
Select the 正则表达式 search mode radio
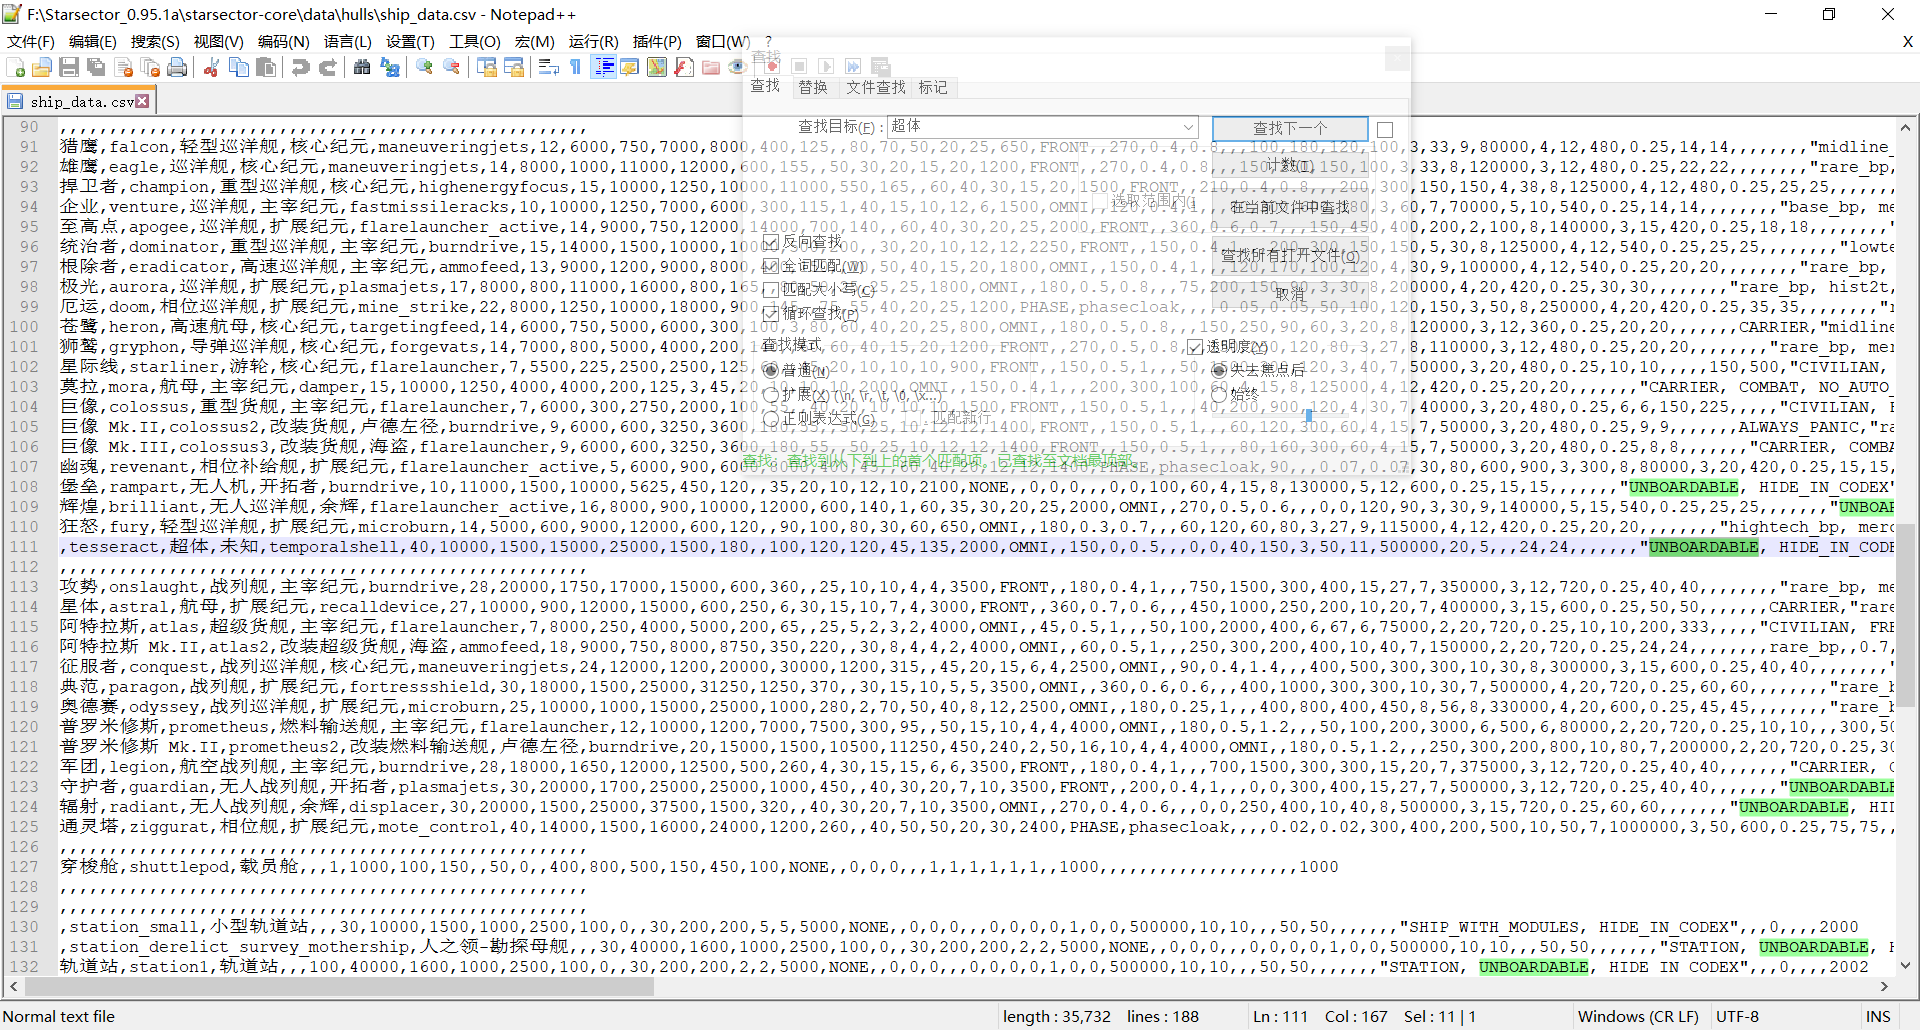click(771, 419)
